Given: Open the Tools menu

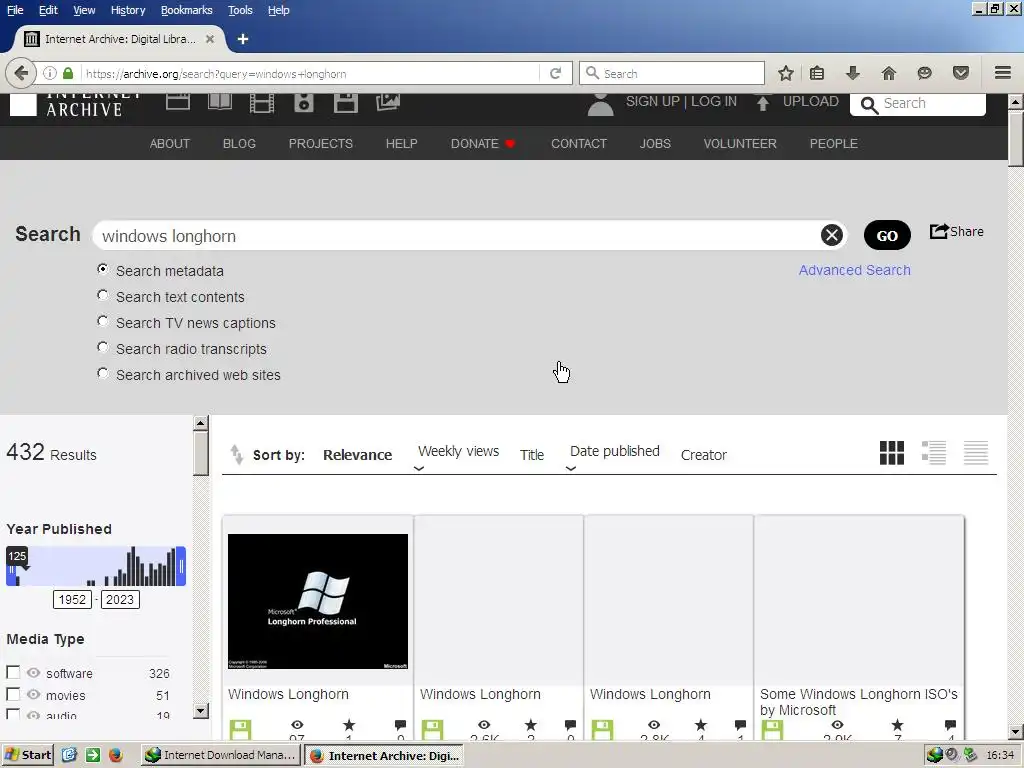Looking at the screenshot, I should pyautogui.click(x=240, y=10).
